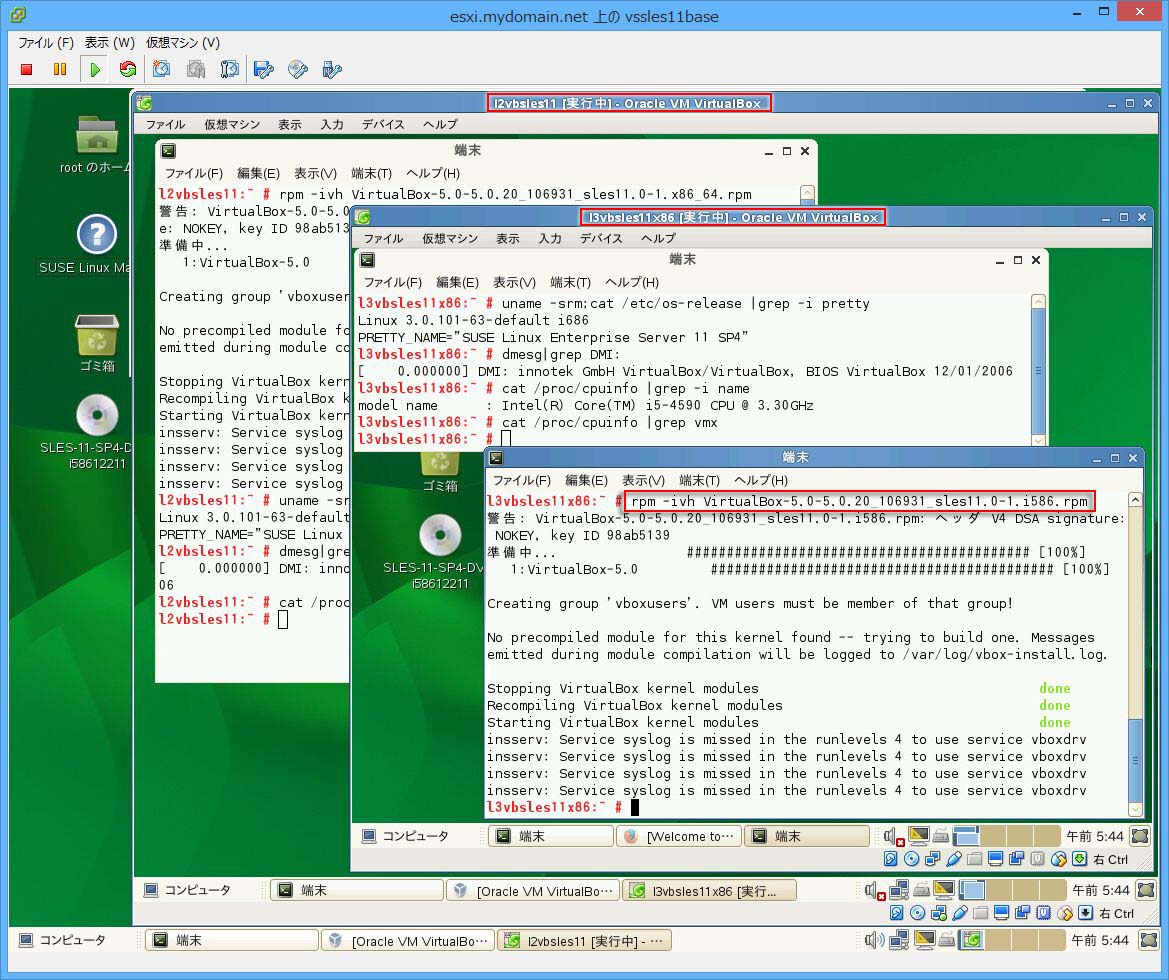Viewport: 1169px width, 980px height.
Task: Click 端末 taskbar button in outermost desktop panel
Action: pyautogui.click(x=232, y=940)
